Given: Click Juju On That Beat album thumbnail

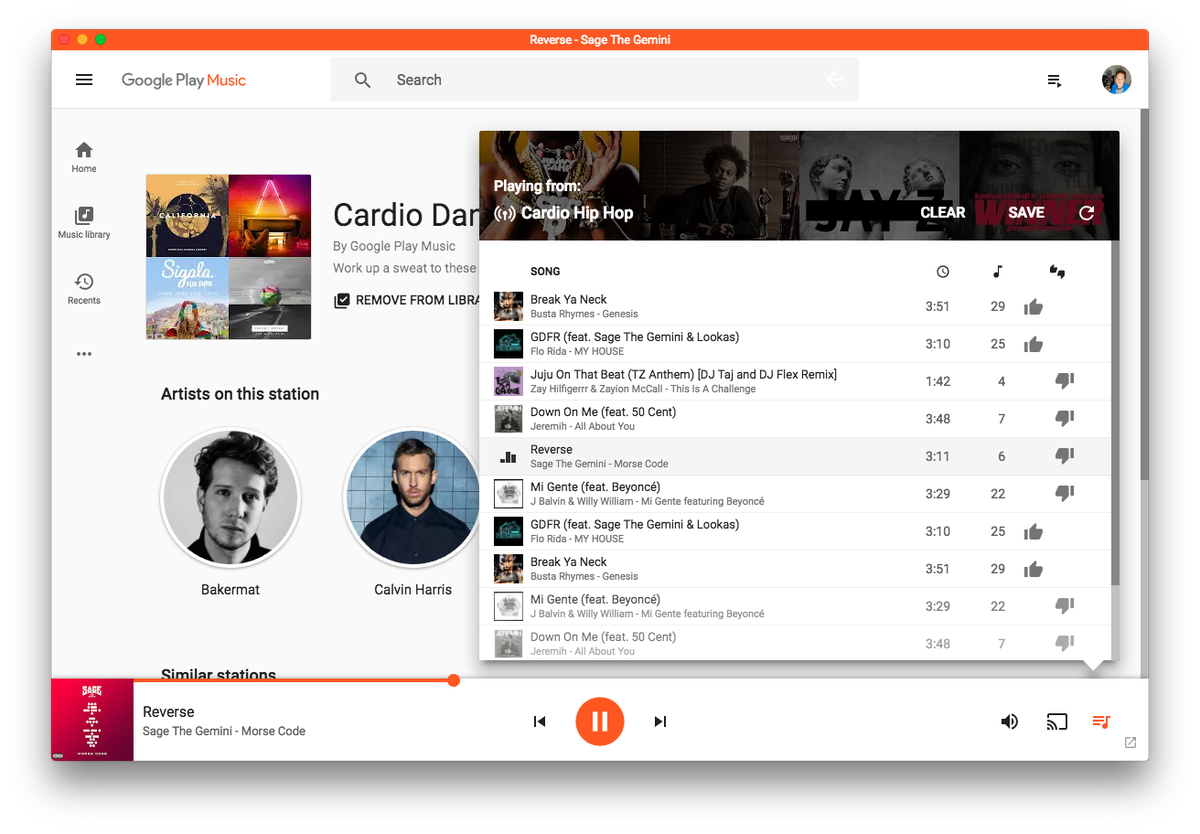Looking at the screenshot, I should pos(509,381).
